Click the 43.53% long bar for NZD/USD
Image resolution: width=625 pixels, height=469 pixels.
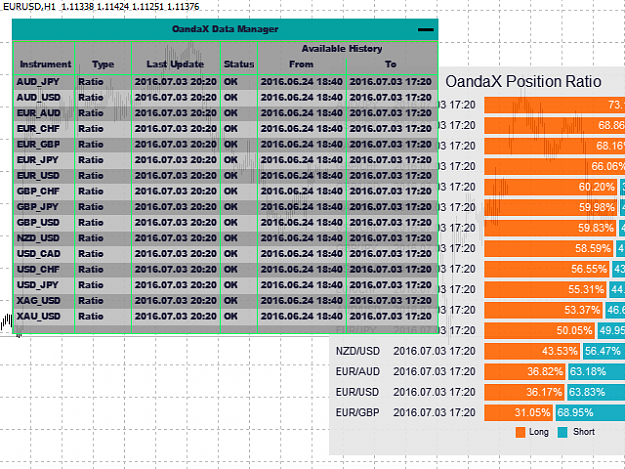532,351
